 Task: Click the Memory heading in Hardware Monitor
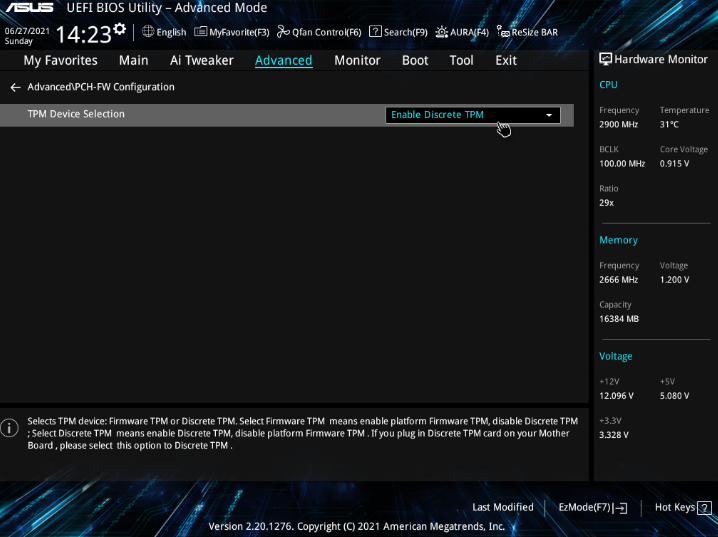click(618, 240)
